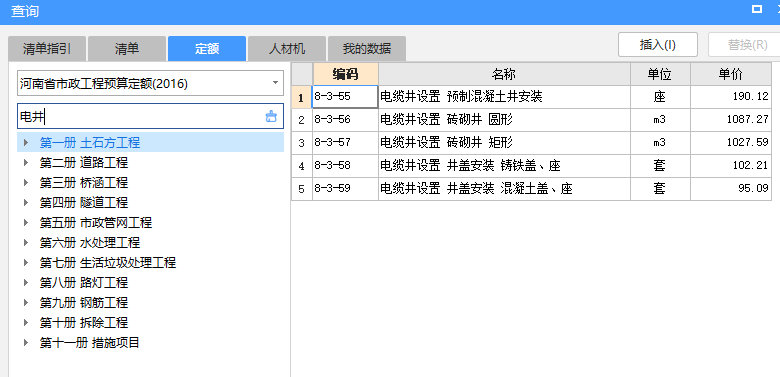
Task: Select 第七册 生活垃圾处理工程 tree item
Action: (x=108, y=263)
